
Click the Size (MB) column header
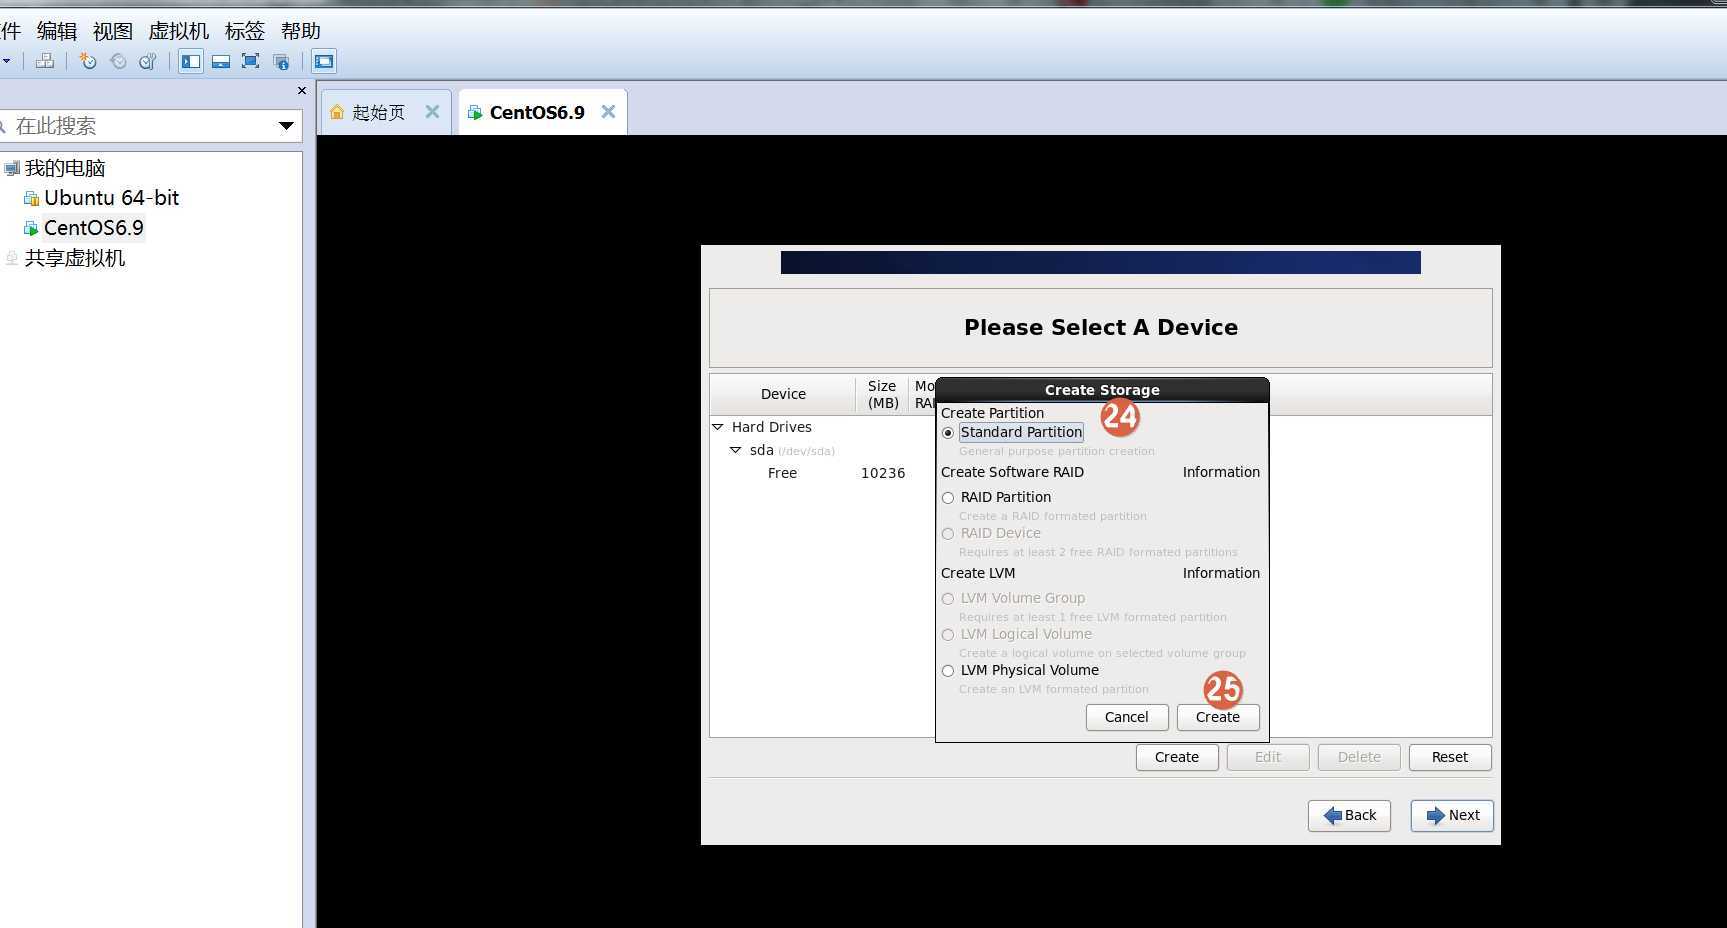pyautogui.click(x=882, y=394)
